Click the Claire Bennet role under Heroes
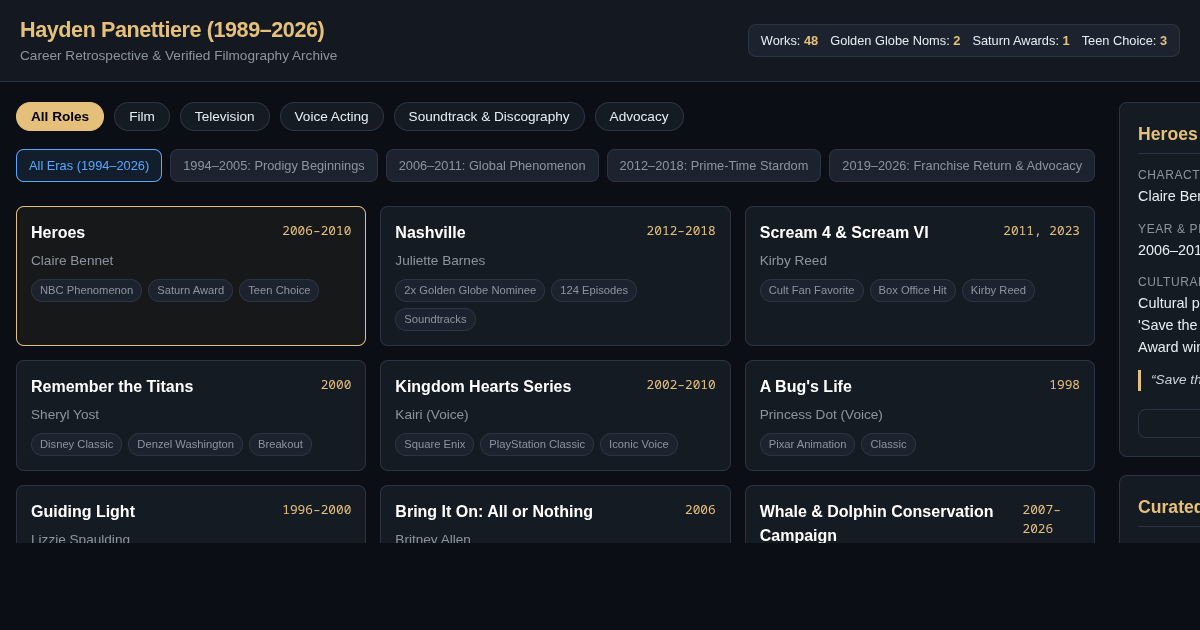Image resolution: width=1200 pixels, height=630 pixels. (x=72, y=261)
